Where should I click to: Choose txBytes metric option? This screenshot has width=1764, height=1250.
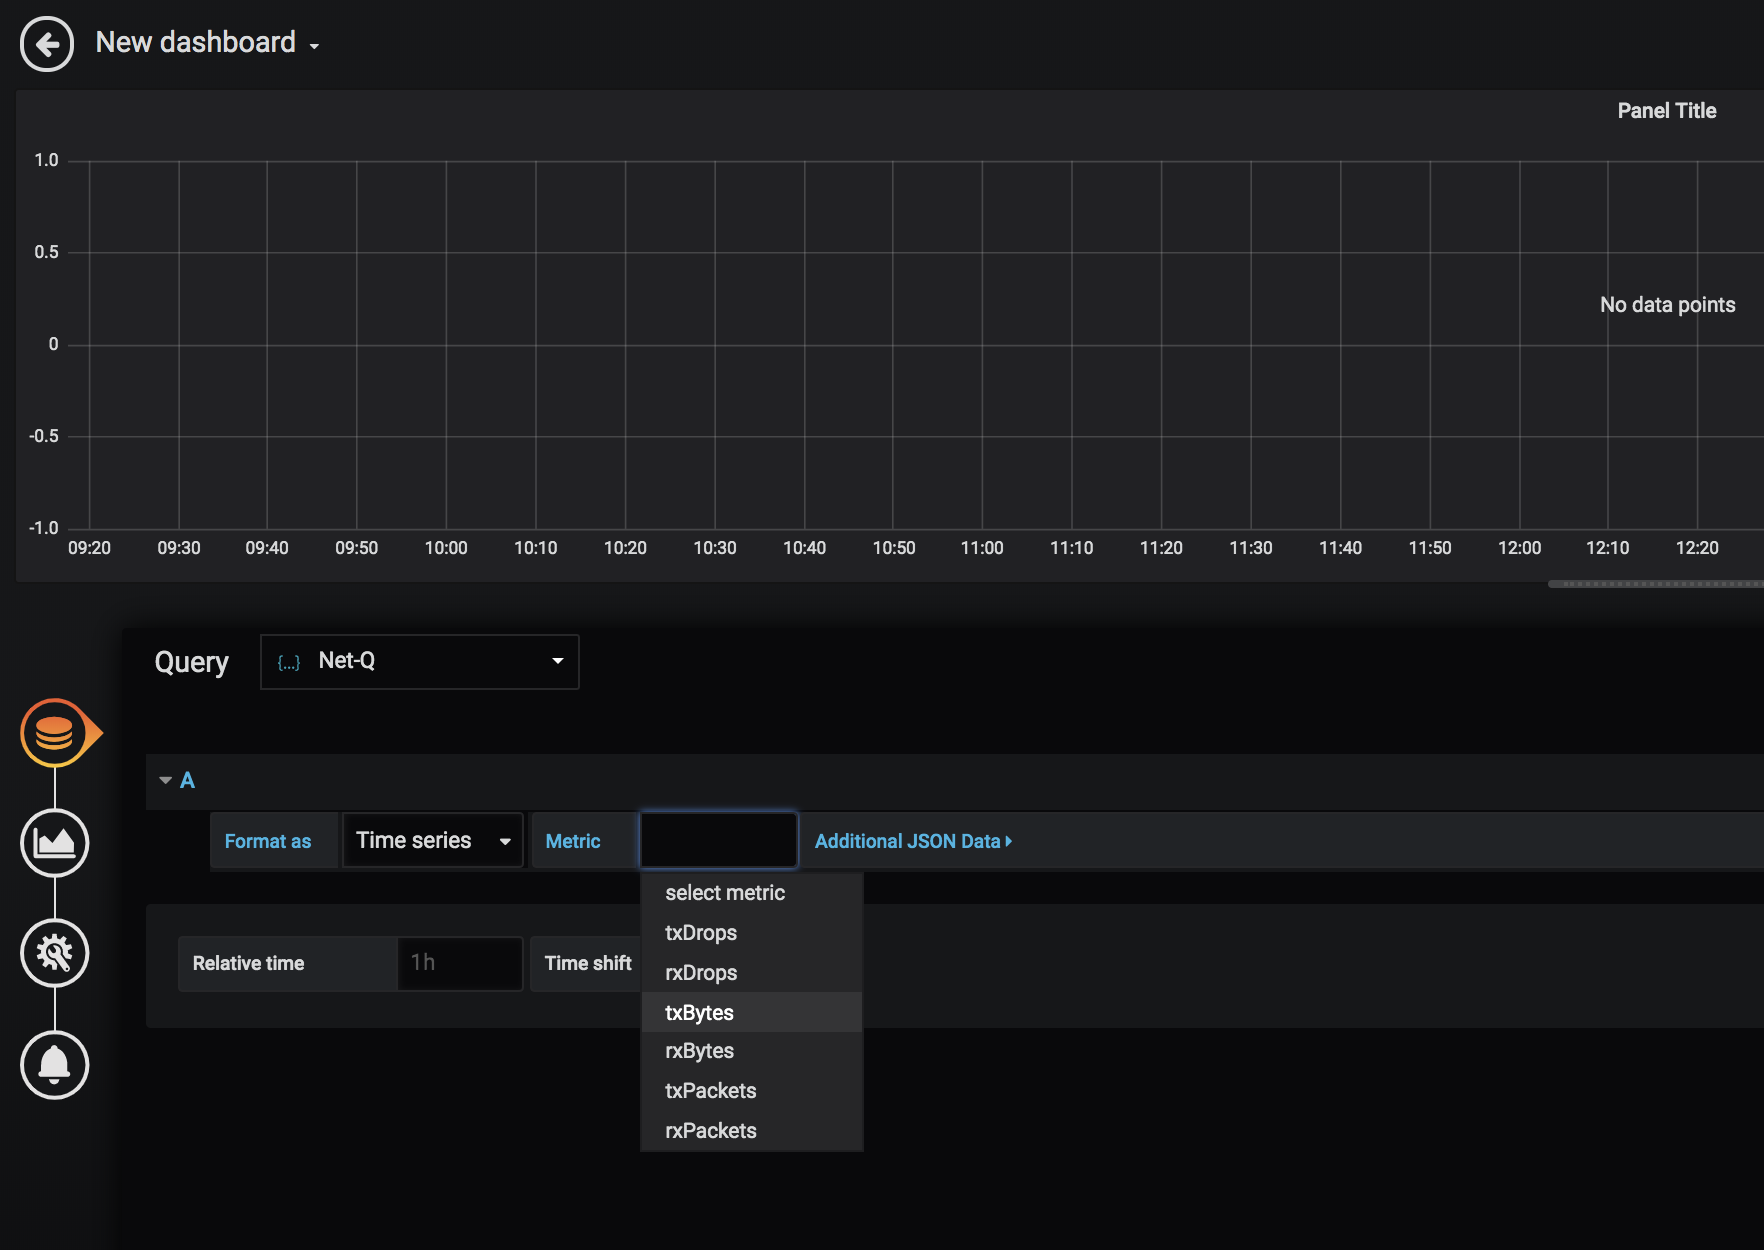(x=699, y=1013)
